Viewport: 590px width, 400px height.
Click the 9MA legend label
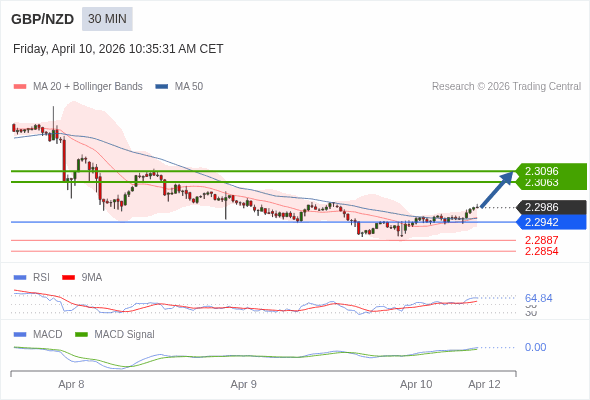pos(92,278)
